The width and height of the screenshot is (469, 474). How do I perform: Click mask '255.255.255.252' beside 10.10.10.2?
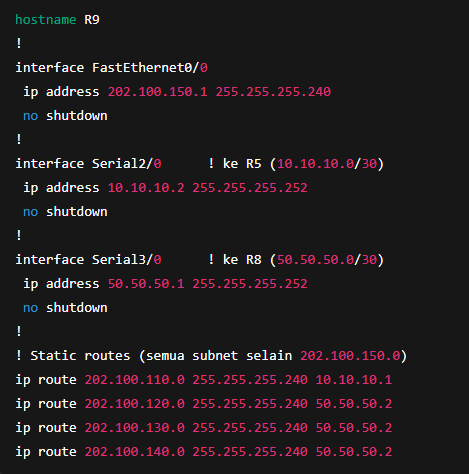[x=250, y=188]
